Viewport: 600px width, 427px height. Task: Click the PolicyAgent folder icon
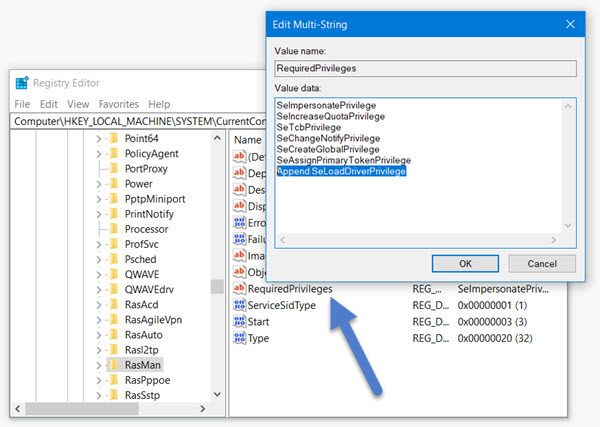(x=114, y=153)
